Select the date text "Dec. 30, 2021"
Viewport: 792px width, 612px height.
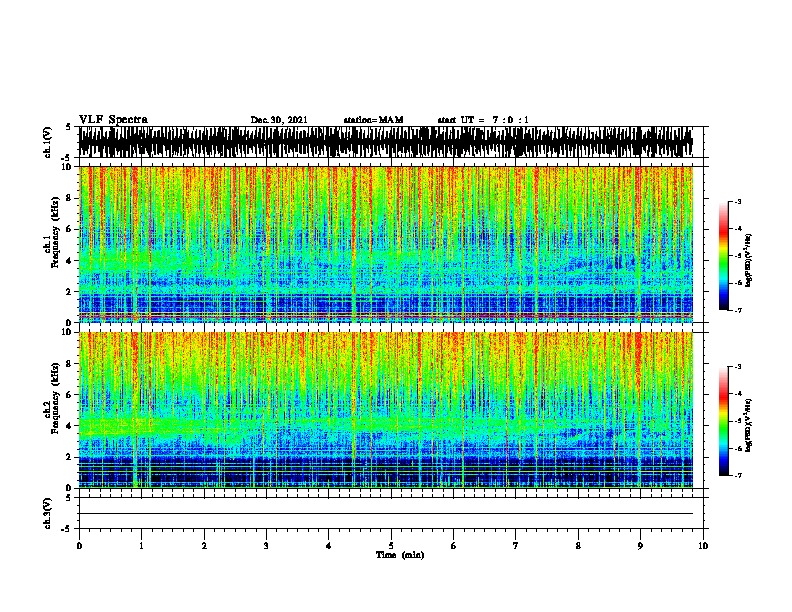point(279,120)
